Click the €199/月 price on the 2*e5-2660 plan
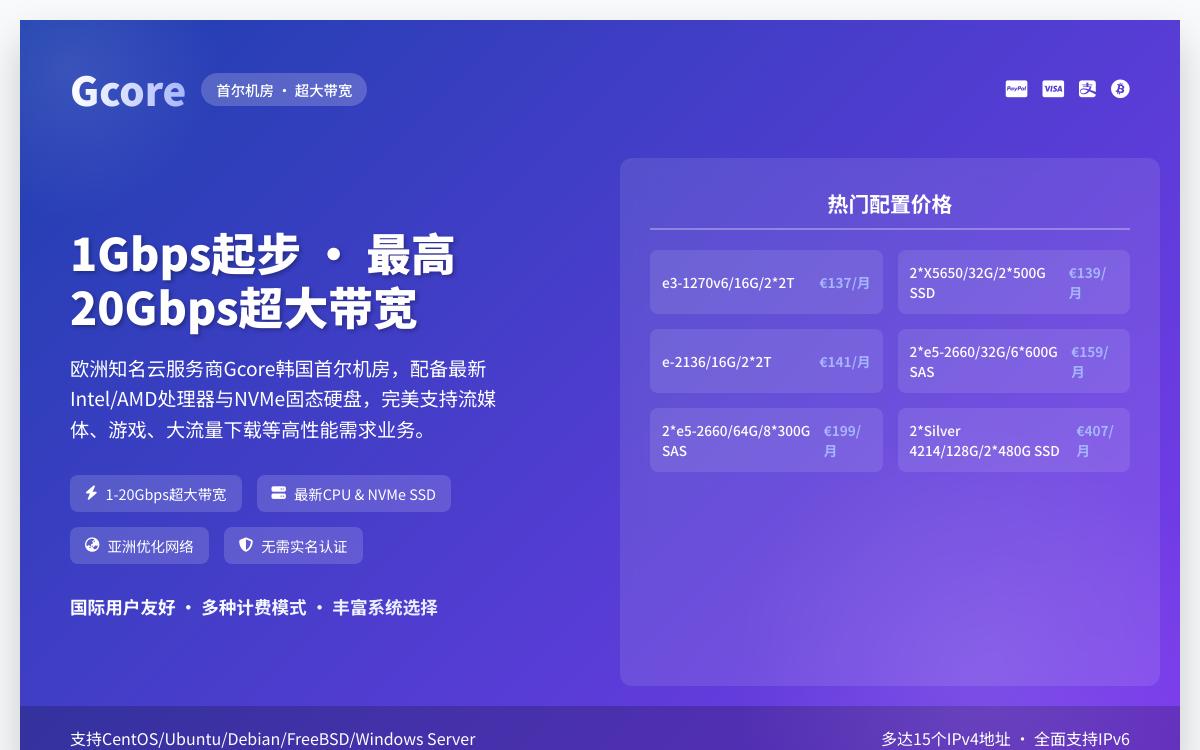This screenshot has height=750, width=1200. click(x=842, y=440)
